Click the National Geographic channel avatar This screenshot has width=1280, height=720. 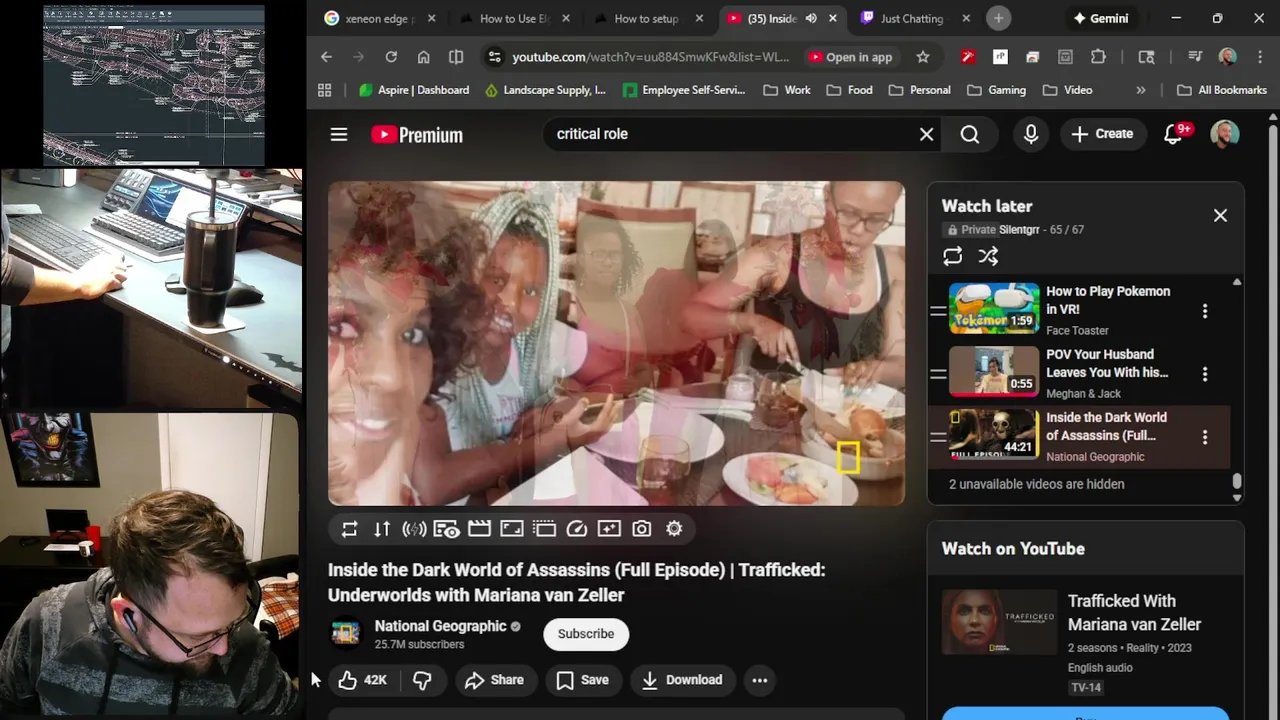tap(345, 633)
